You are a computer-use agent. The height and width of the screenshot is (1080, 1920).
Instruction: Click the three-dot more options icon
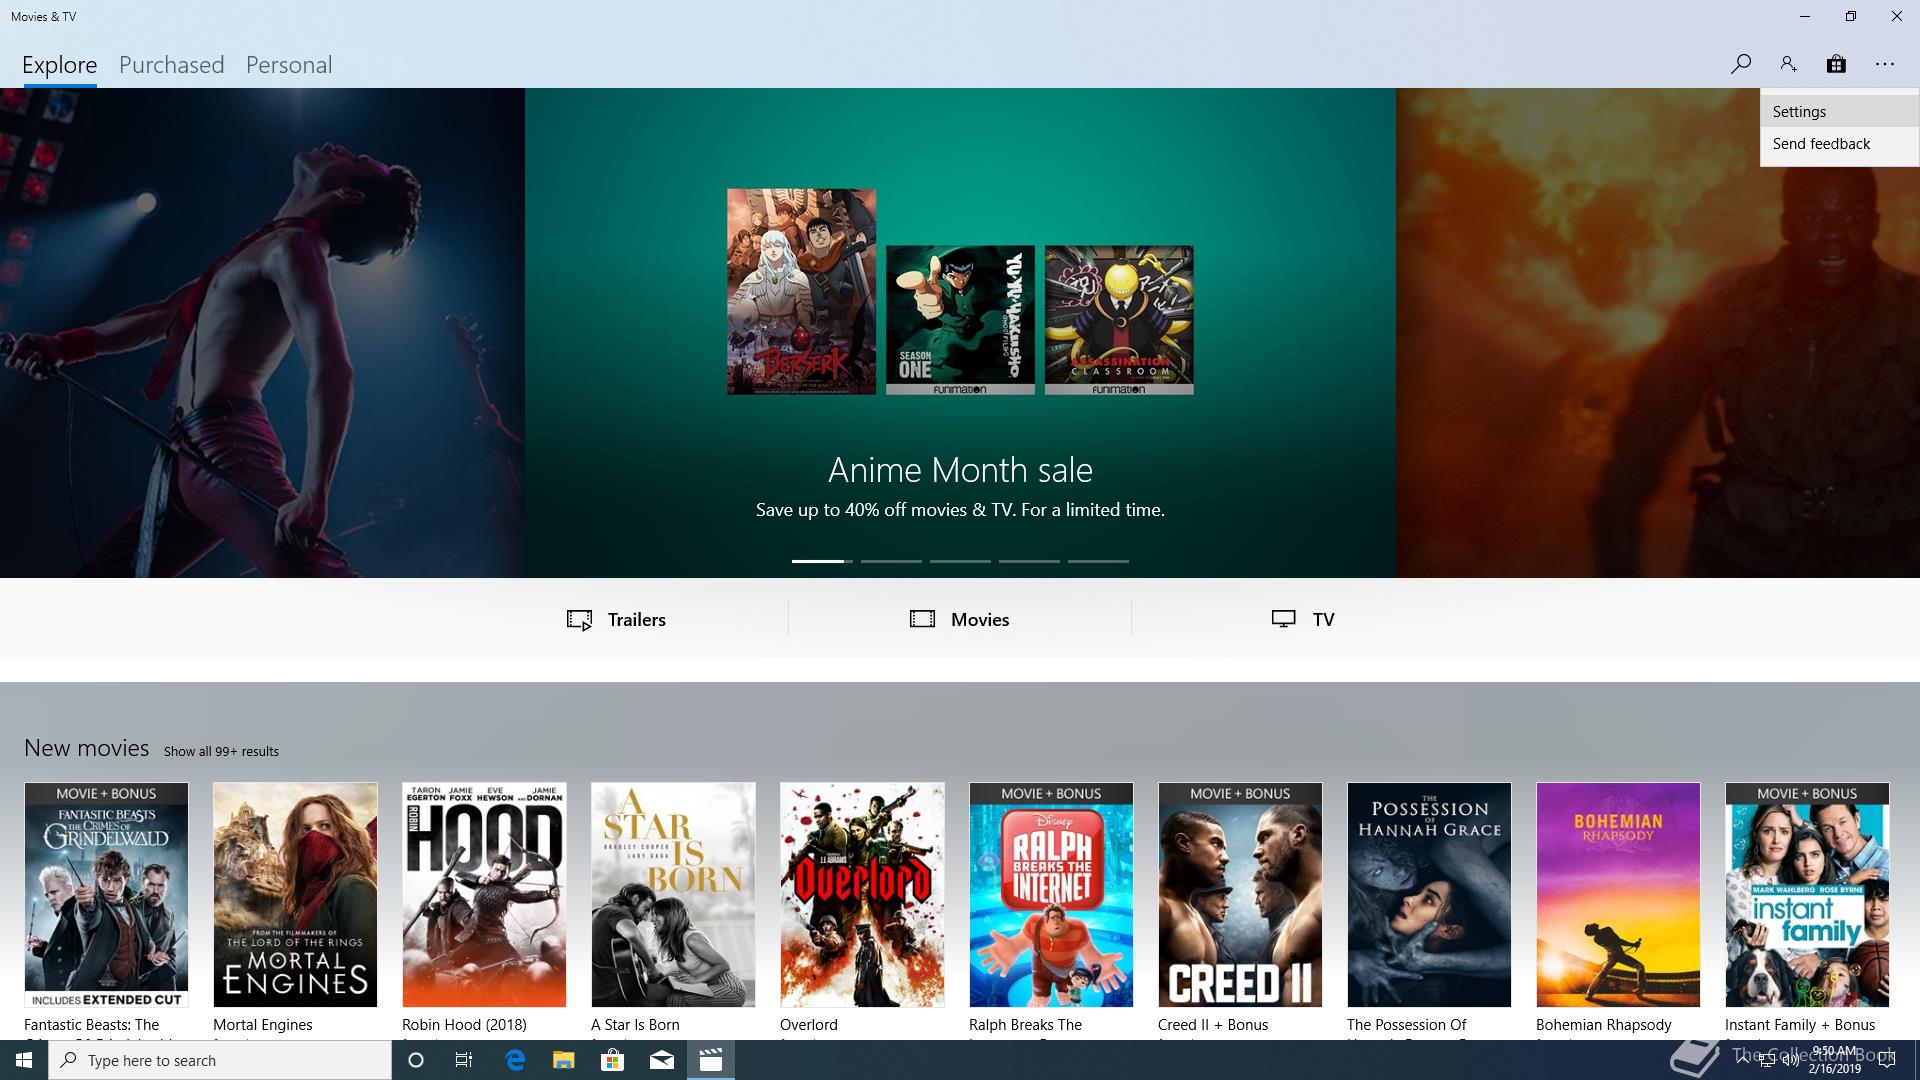tap(1885, 64)
